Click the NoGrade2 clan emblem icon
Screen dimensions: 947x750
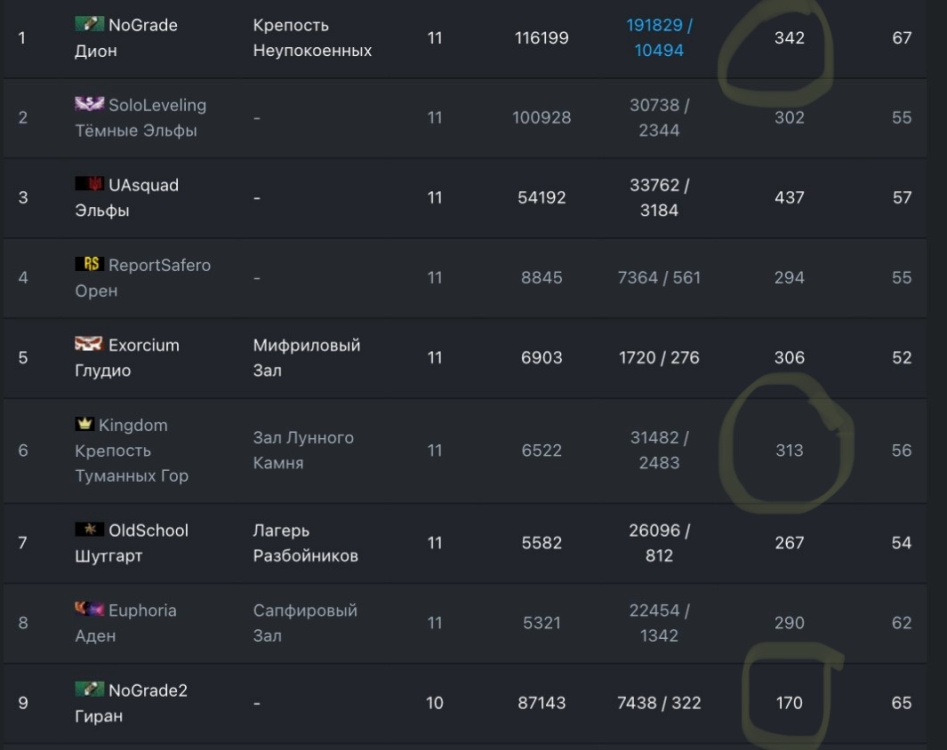point(89,689)
